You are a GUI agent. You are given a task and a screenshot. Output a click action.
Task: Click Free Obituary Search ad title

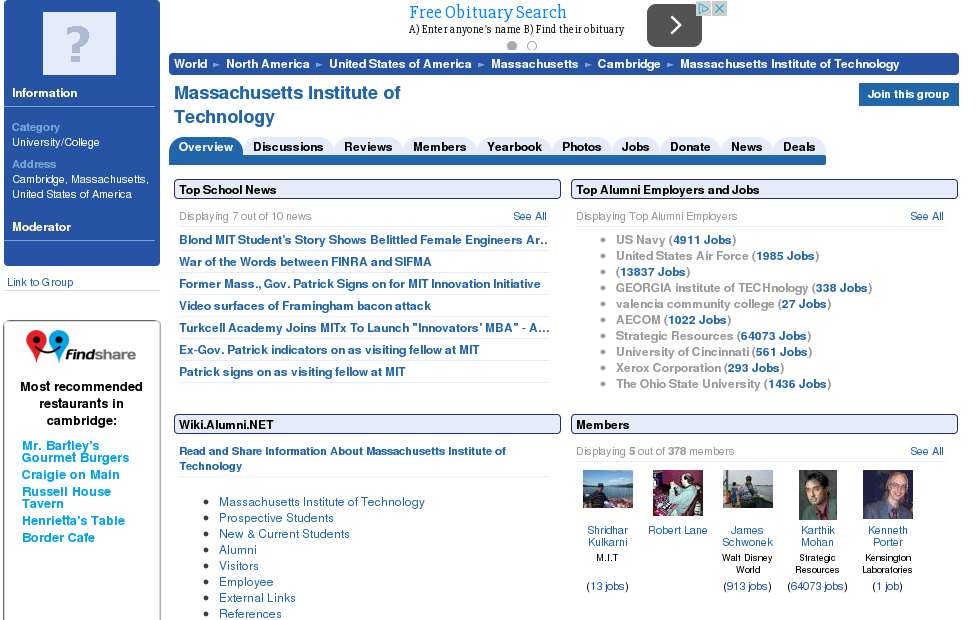tap(488, 12)
